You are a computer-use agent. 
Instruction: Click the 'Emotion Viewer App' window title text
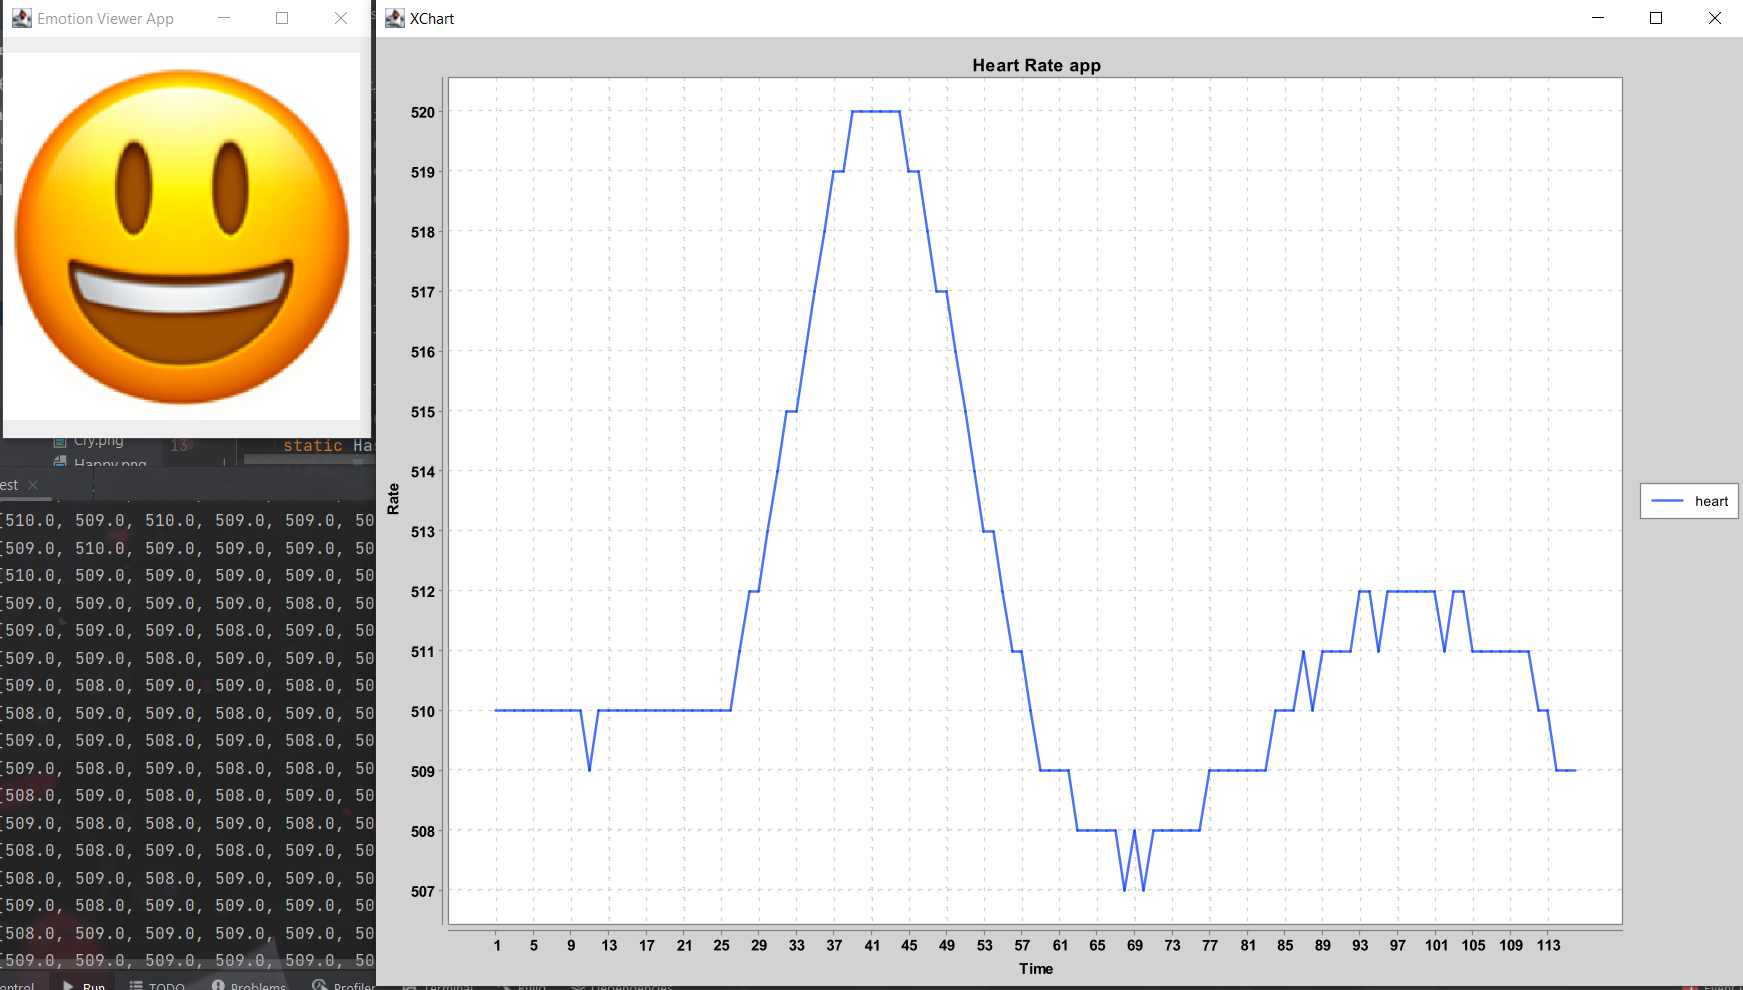pyautogui.click(x=106, y=18)
